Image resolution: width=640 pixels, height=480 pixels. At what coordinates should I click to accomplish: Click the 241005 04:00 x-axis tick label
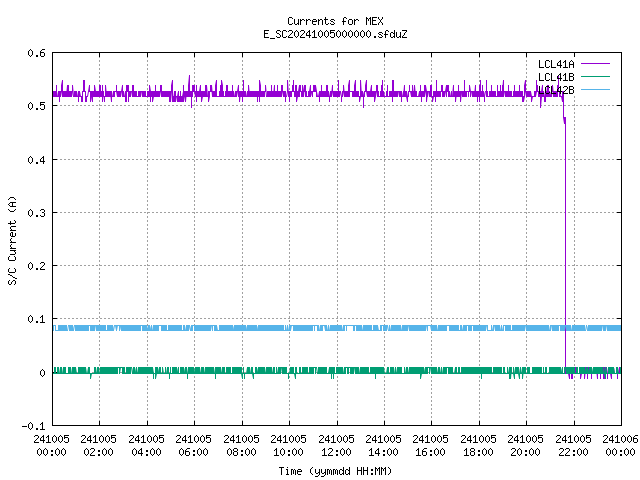tap(146, 446)
